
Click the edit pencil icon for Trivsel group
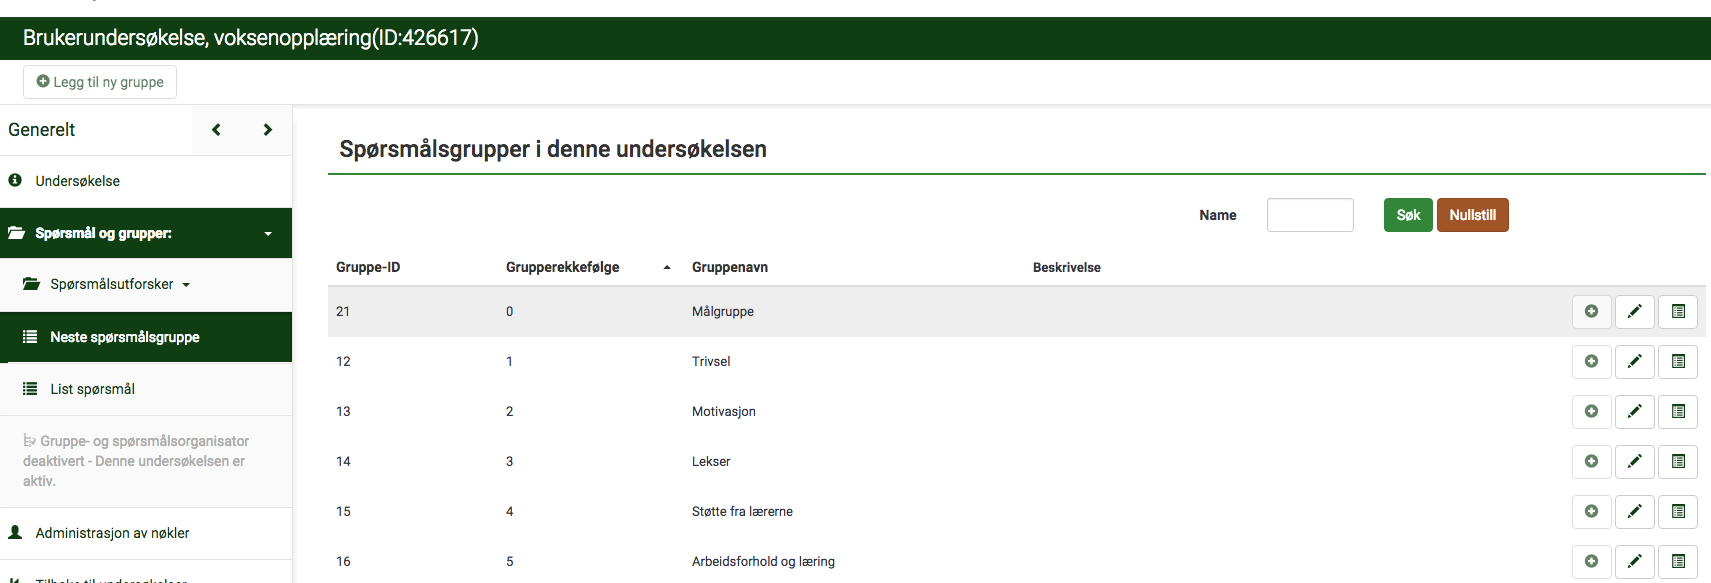(x=1634, y=361)
